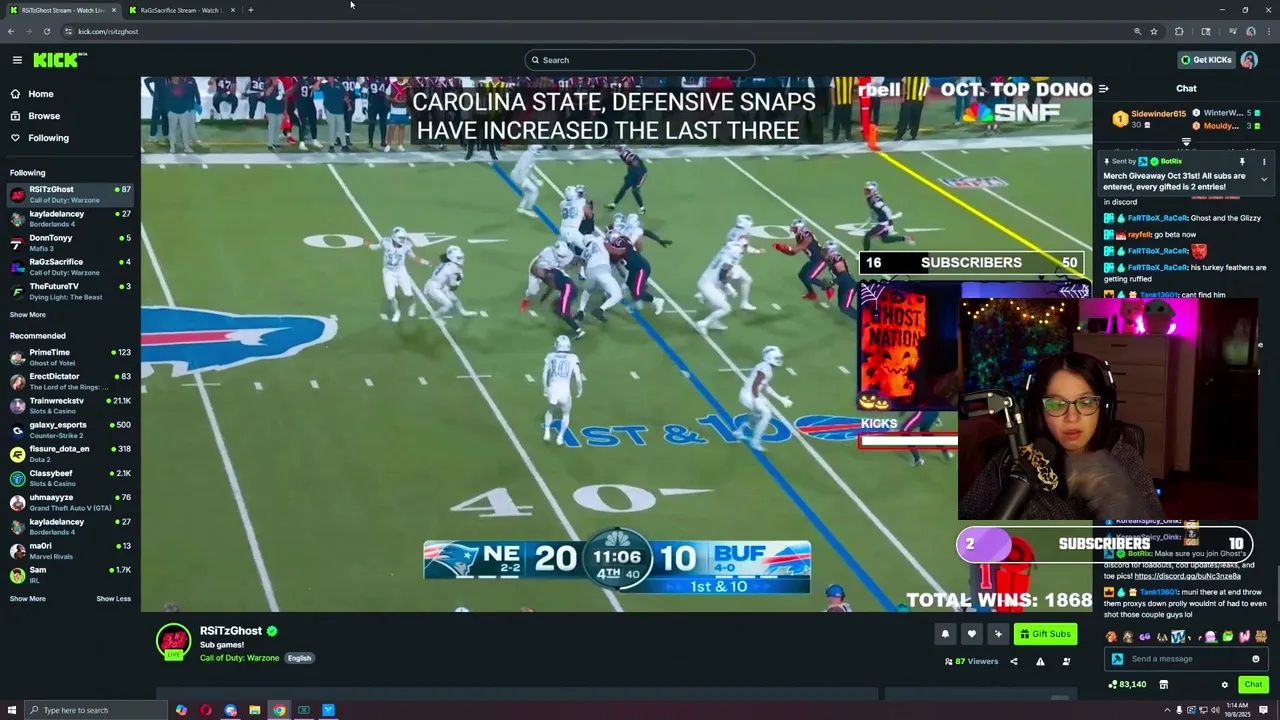
Task: Open RaGzSacrifice channel in sidebar
Action: tap(70, 267)
